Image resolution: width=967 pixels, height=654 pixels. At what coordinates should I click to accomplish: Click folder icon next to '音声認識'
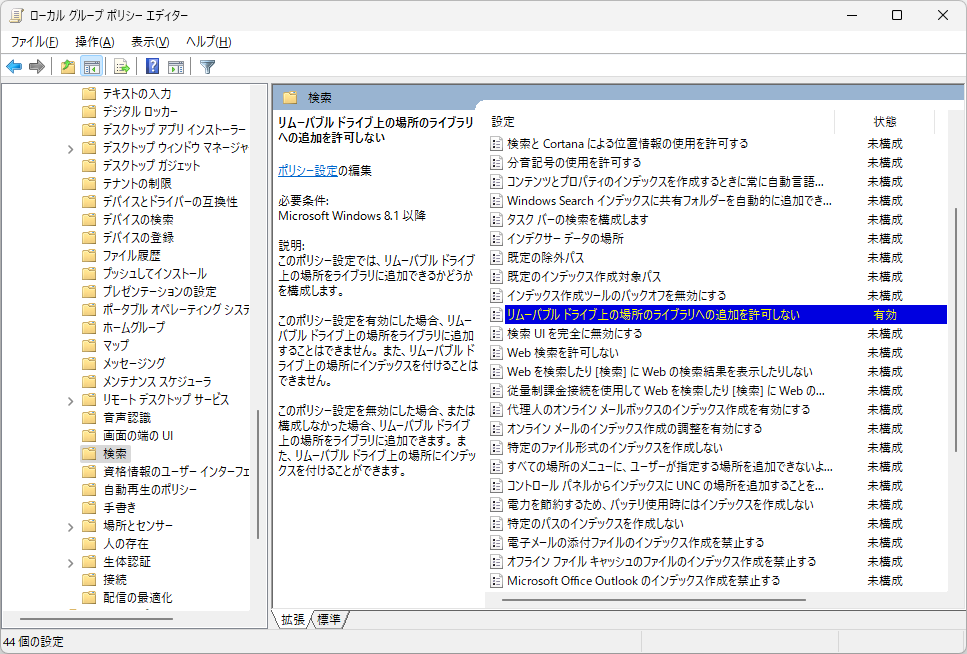click(89, 418)
